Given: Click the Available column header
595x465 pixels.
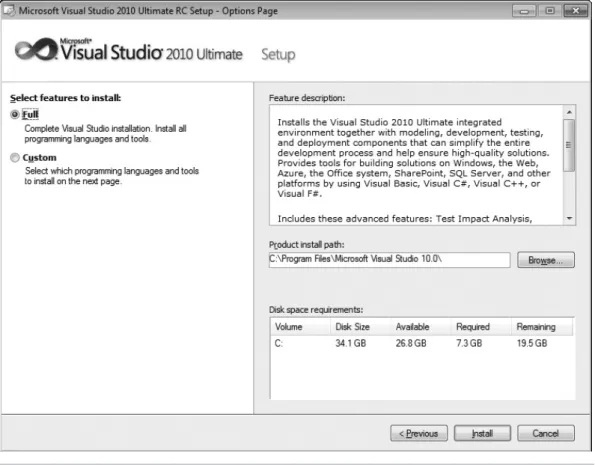Looking at the screenshot, I should [x=420, y=327].
